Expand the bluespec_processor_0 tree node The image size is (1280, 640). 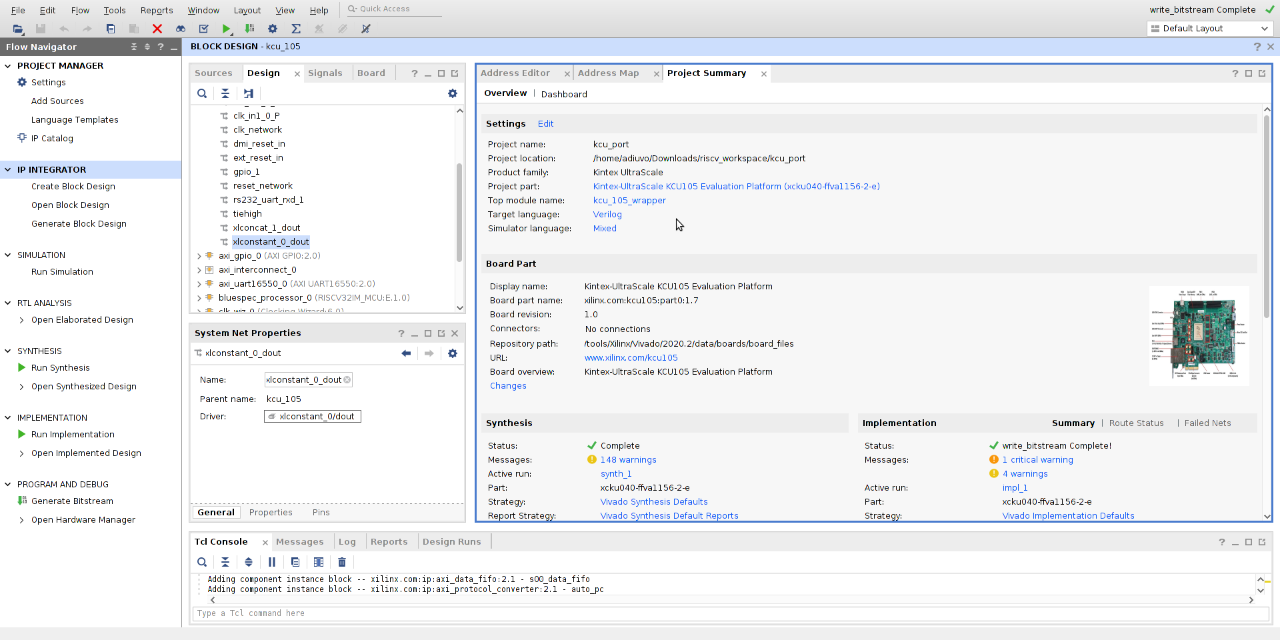(199, 298)
